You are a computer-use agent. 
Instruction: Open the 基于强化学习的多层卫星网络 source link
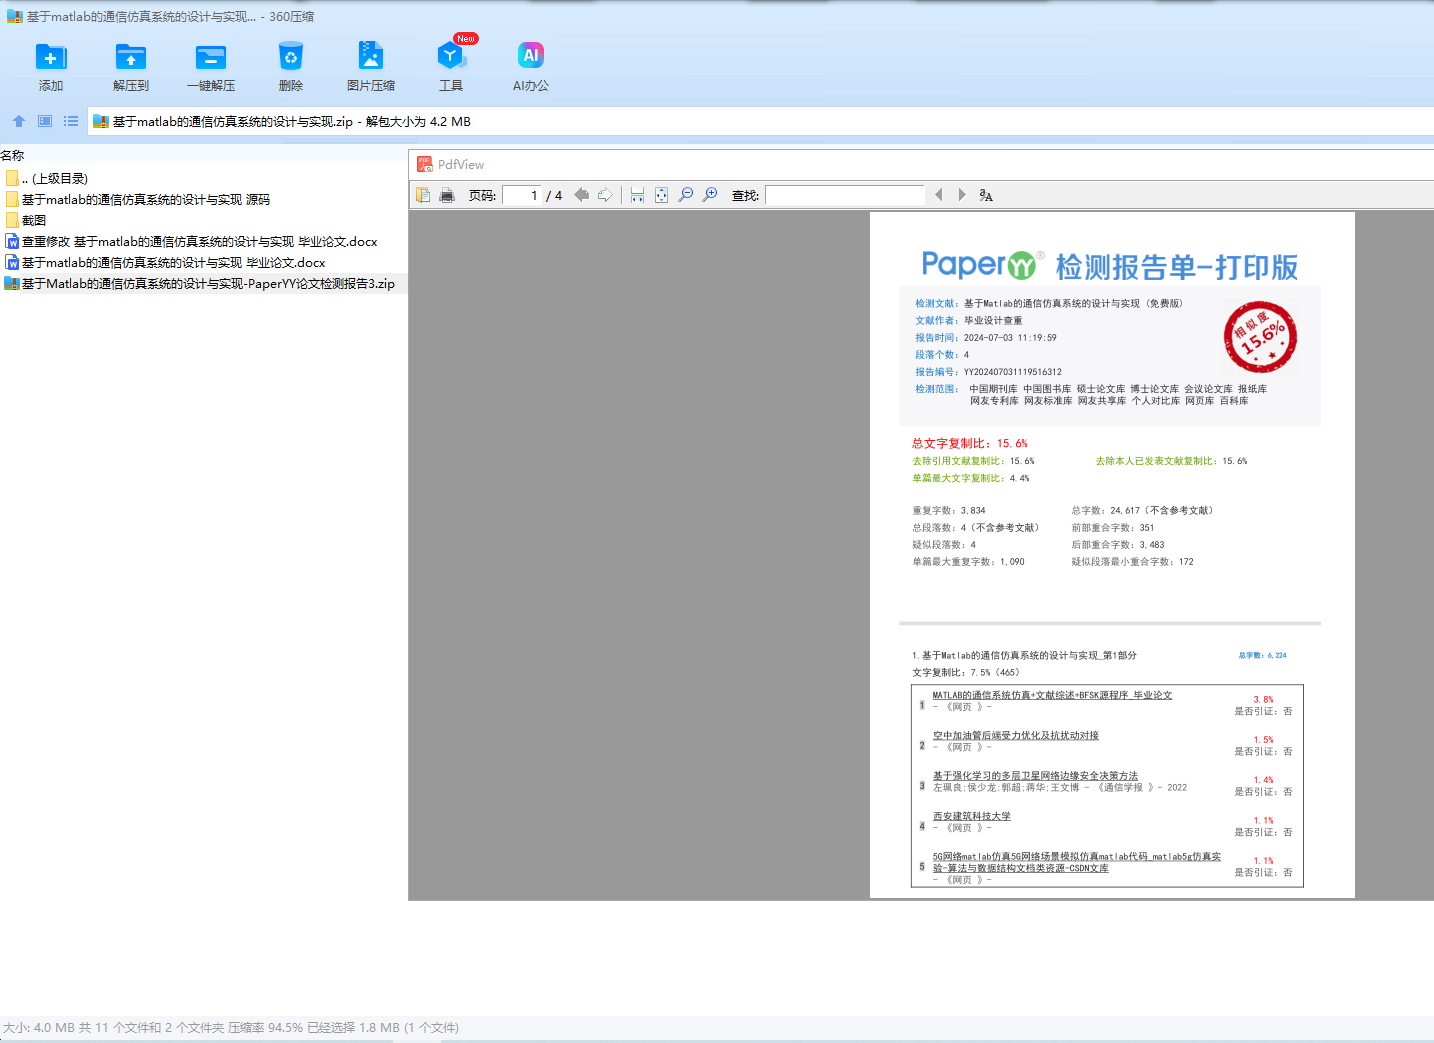click(1035, 776)
